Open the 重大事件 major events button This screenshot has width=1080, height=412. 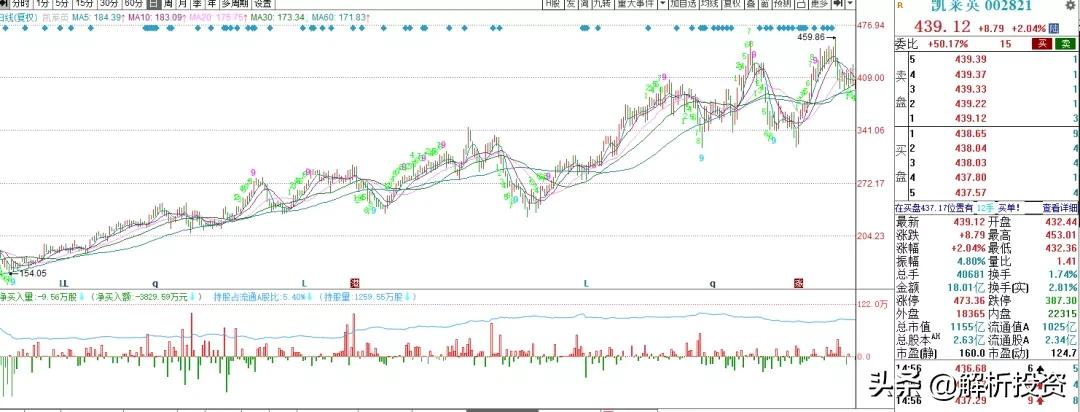pyautogui.click(x=636, y=3)
